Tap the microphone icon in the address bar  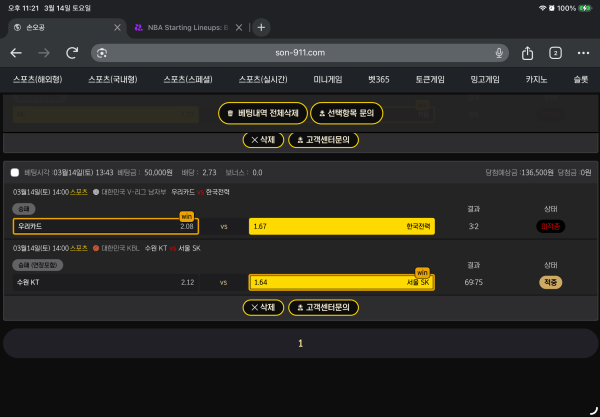coord(499,53)
